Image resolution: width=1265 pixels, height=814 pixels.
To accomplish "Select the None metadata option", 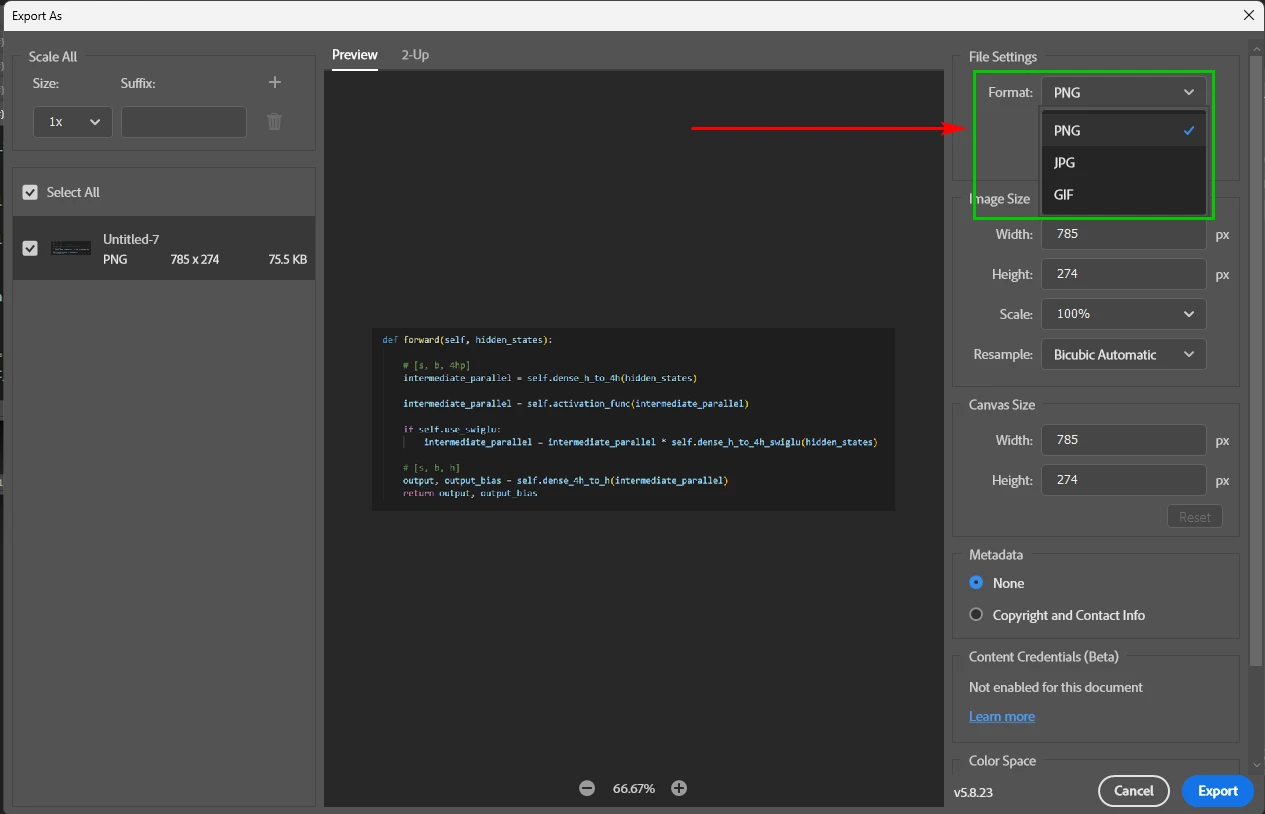I will coord(976,583).
